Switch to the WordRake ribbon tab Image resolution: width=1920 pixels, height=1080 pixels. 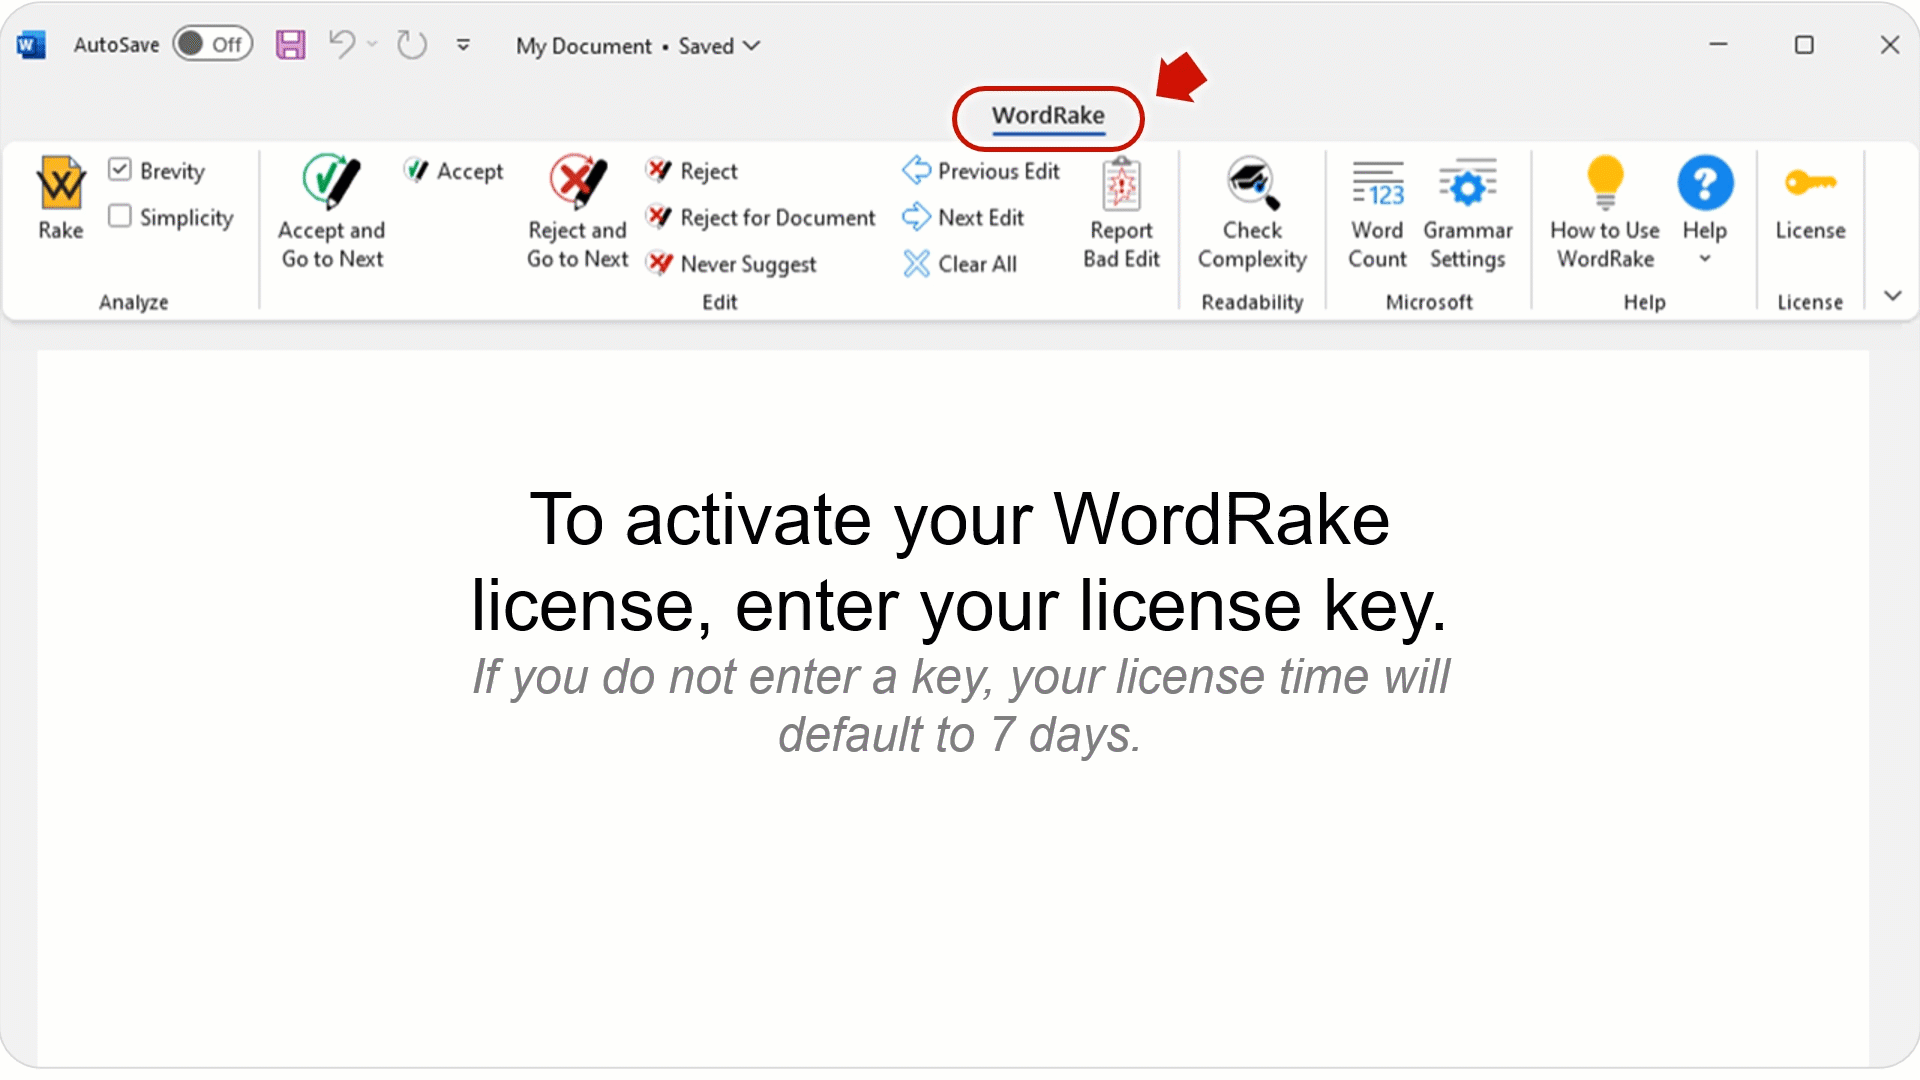[1046, 116]
